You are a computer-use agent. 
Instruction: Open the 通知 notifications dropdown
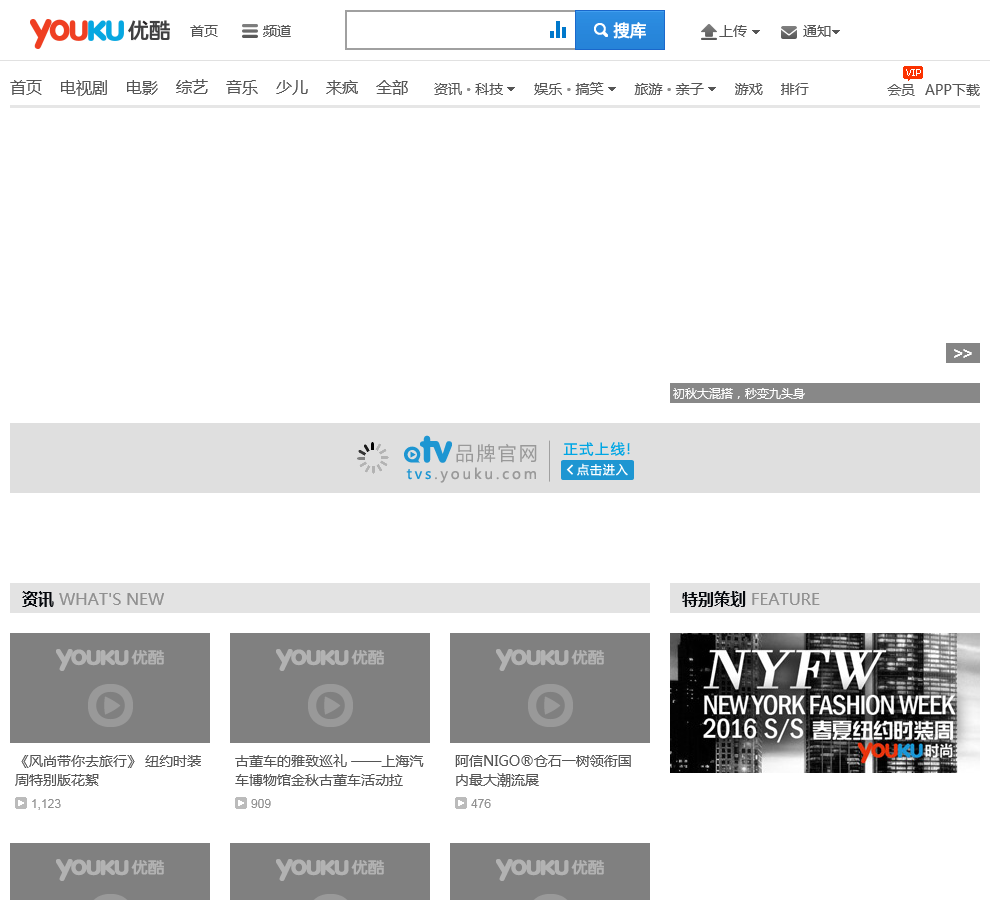810,31
